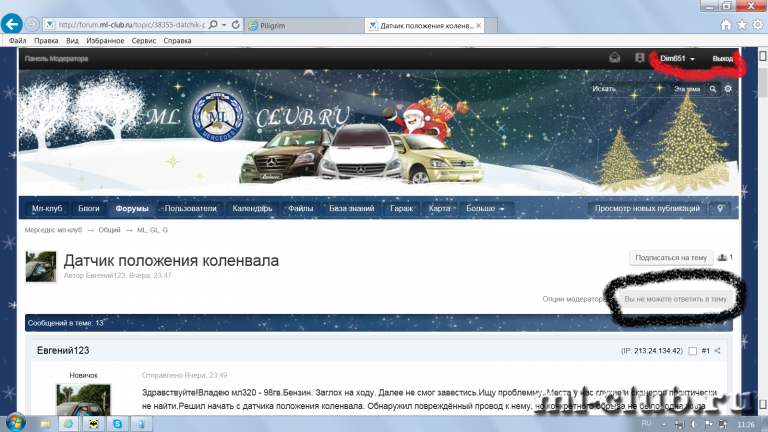
Task: Click the RU language indicator
Action: [x=647, y=424]
